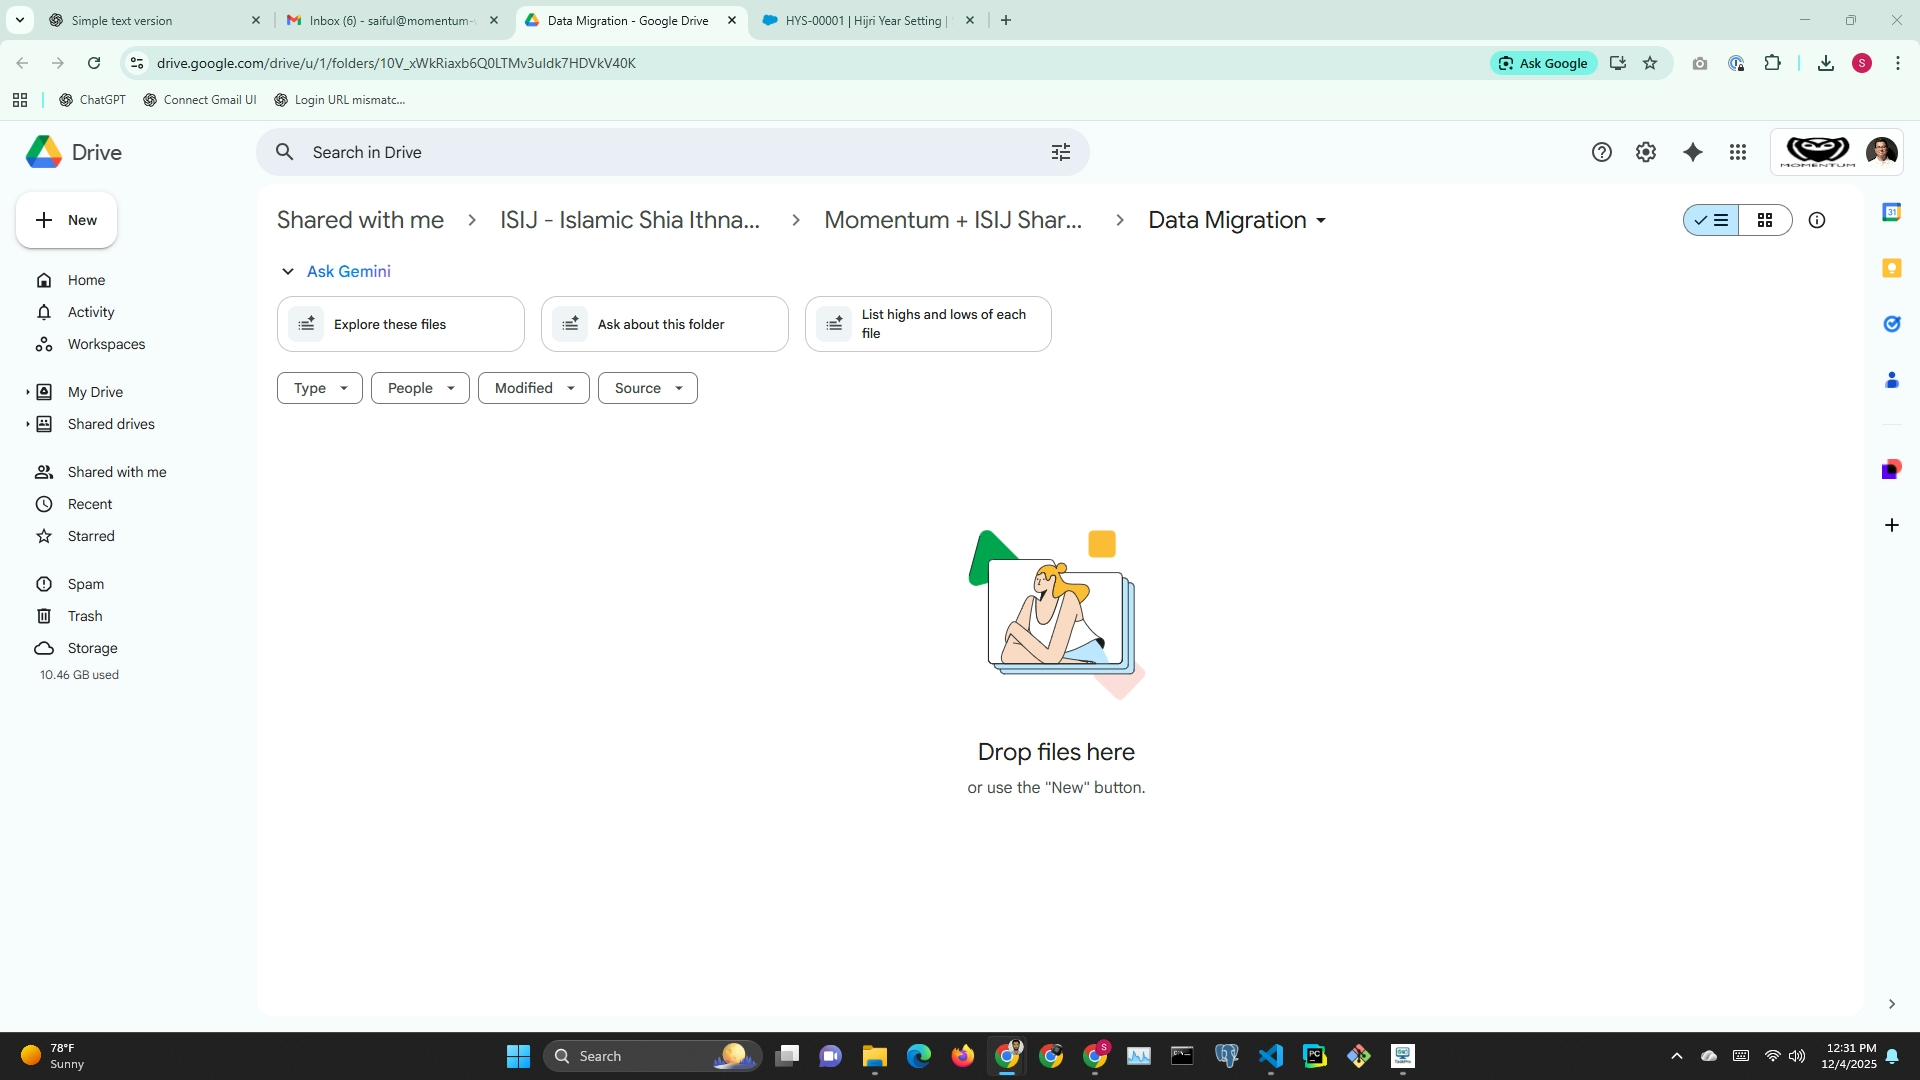Expand the My Drive tree
The height and width of the screenshot is (1080, 1920).
coord(27,392)
